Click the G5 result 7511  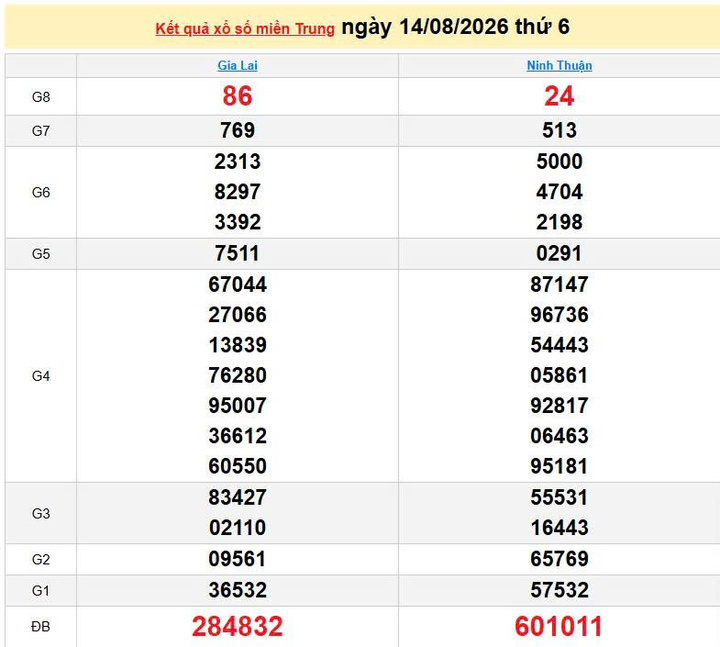[237, 253]
